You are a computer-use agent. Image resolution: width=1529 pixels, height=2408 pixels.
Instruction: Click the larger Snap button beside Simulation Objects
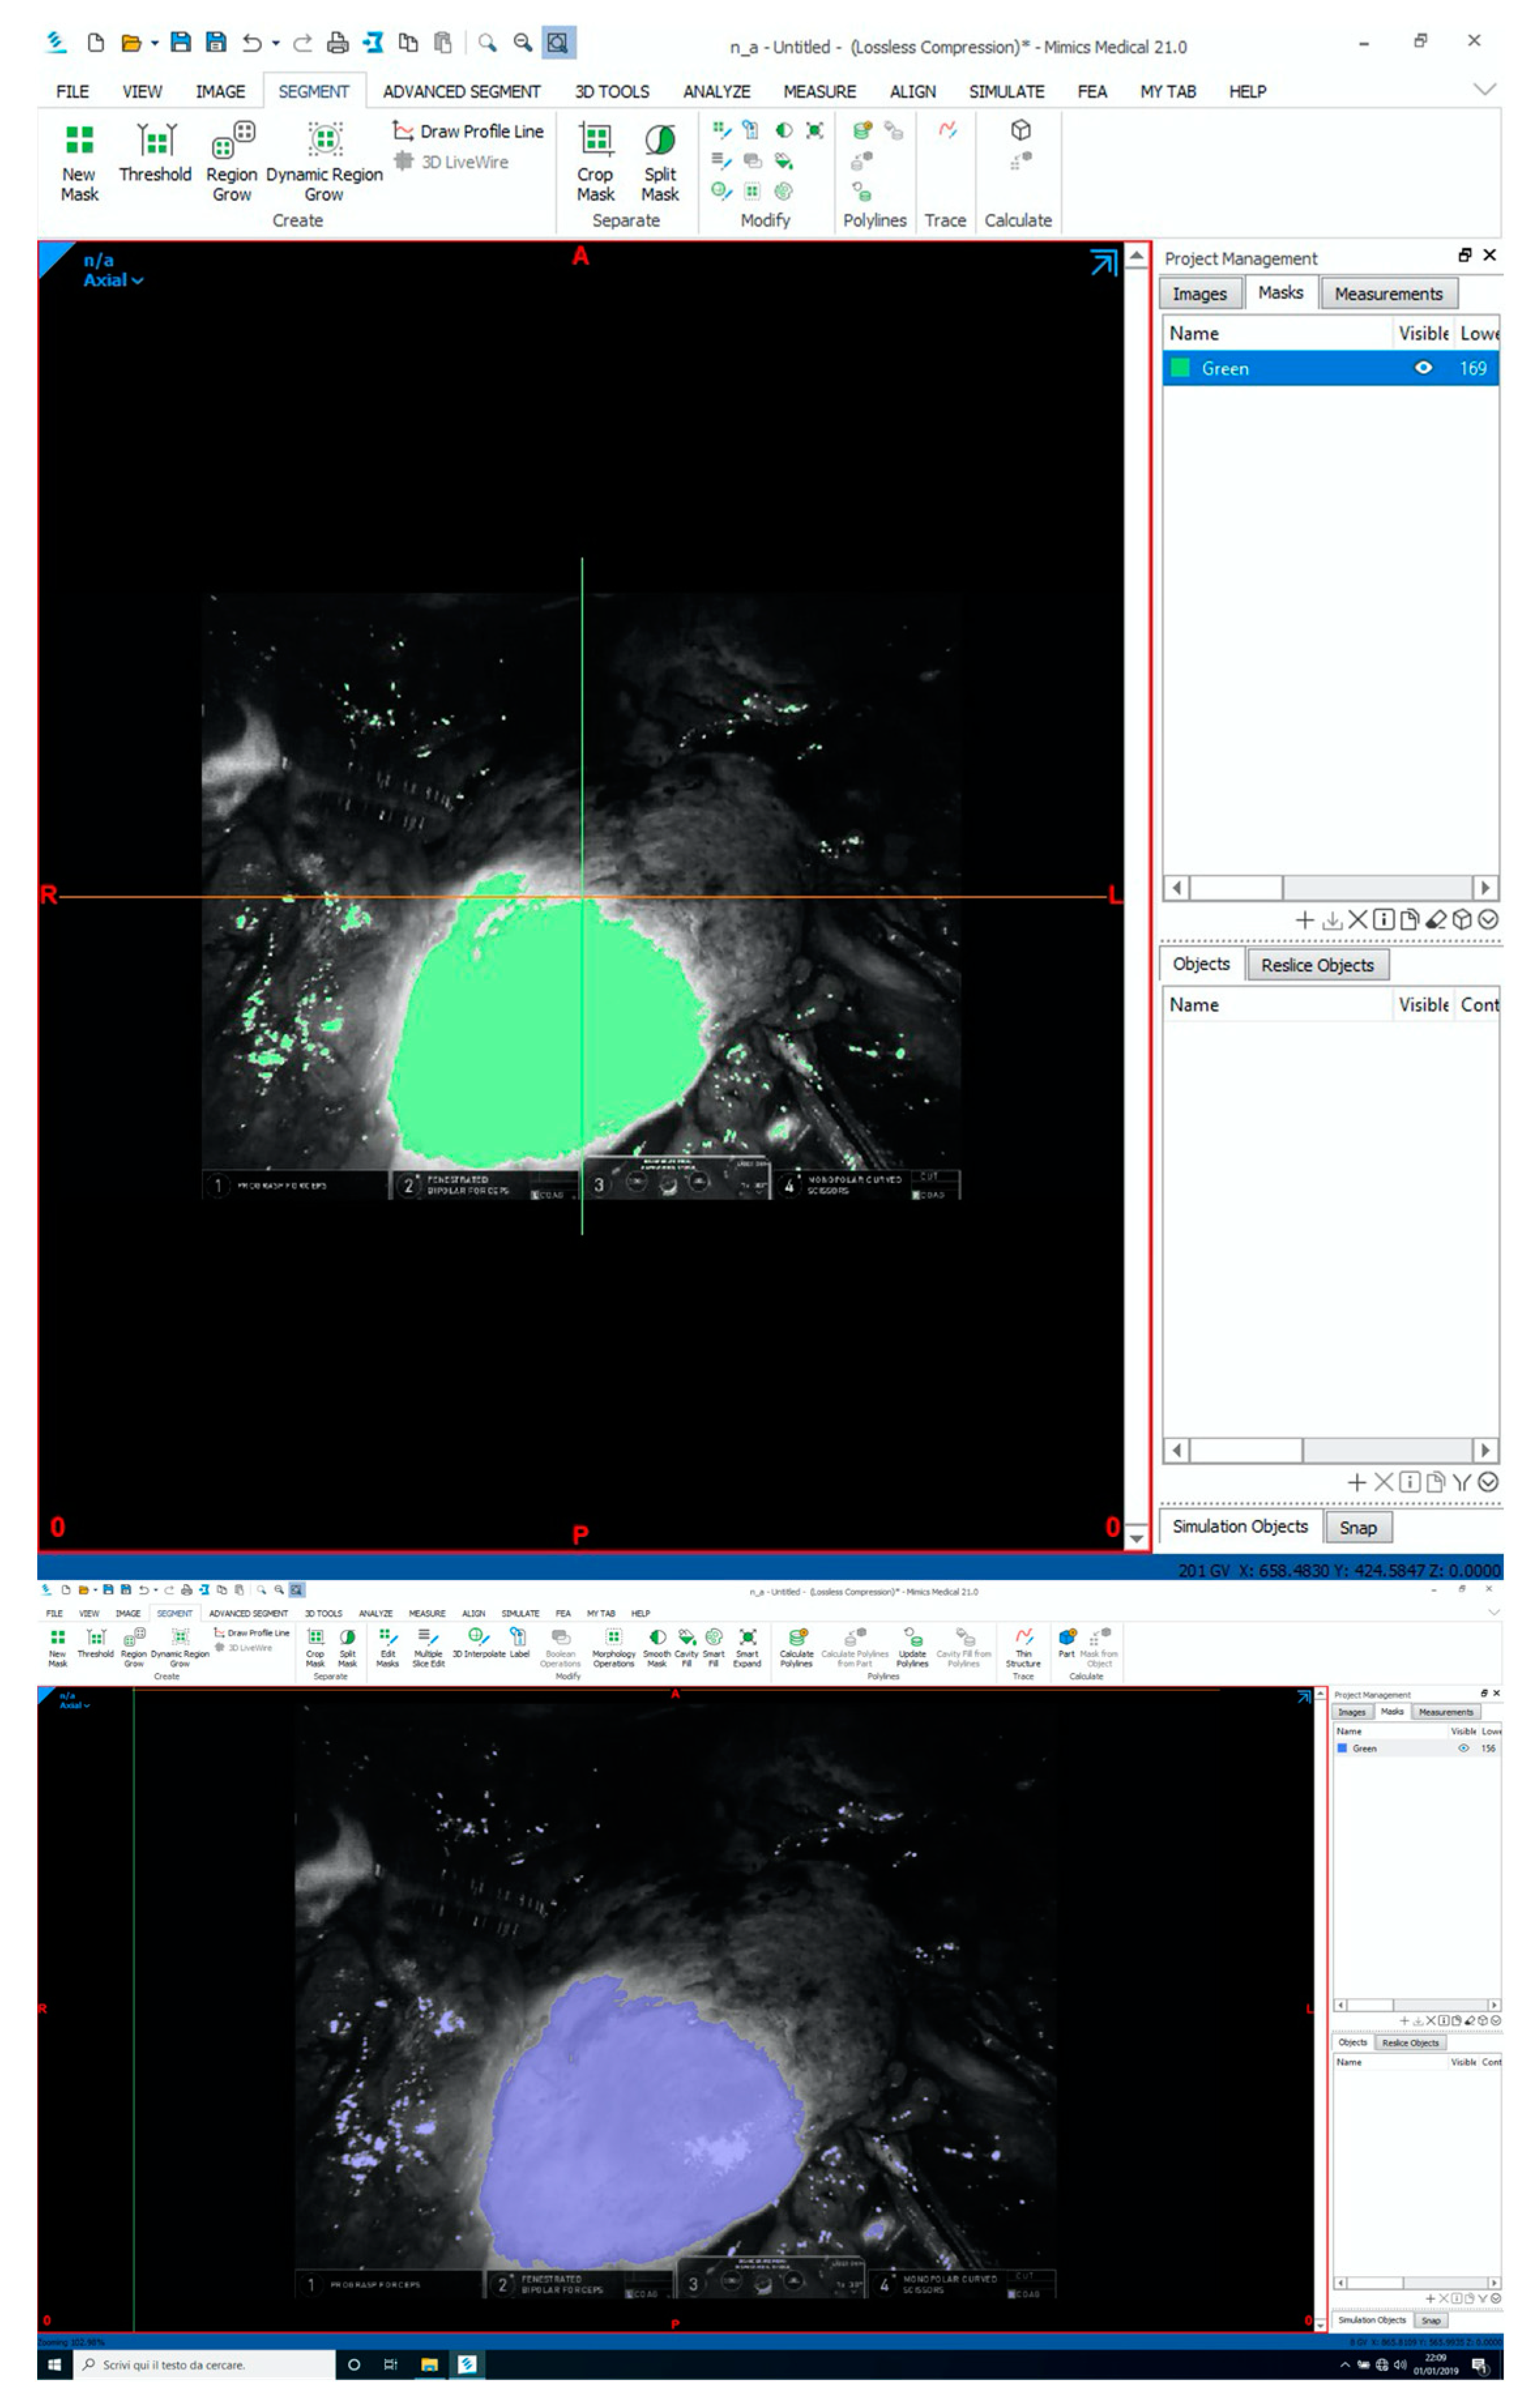1358,1528
